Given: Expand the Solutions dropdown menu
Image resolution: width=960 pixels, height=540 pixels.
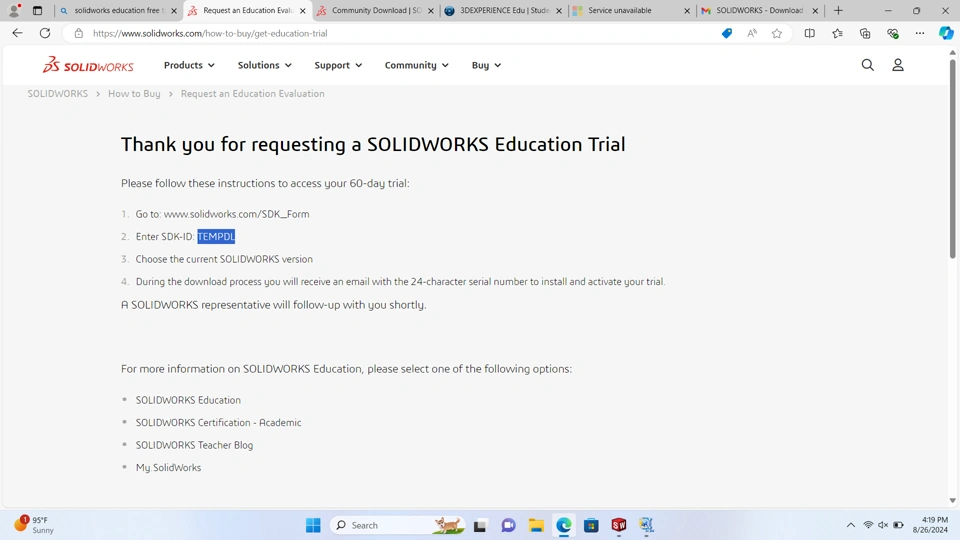Looking at the screenshot, I should click(264, 65).
